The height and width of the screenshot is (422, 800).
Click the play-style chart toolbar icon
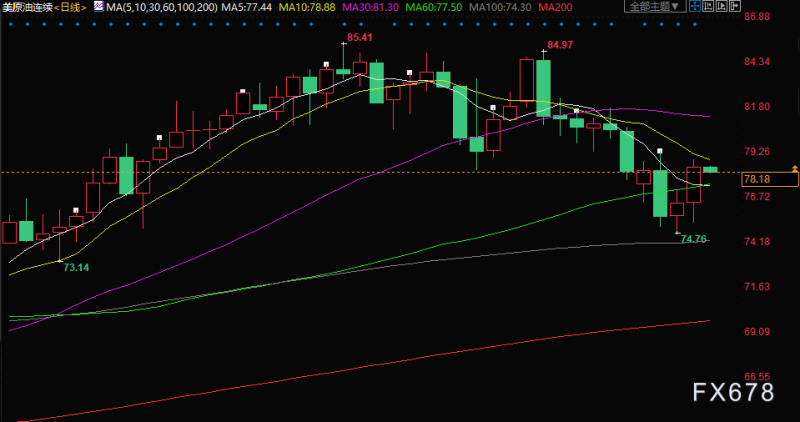click(x=721, y=6)
